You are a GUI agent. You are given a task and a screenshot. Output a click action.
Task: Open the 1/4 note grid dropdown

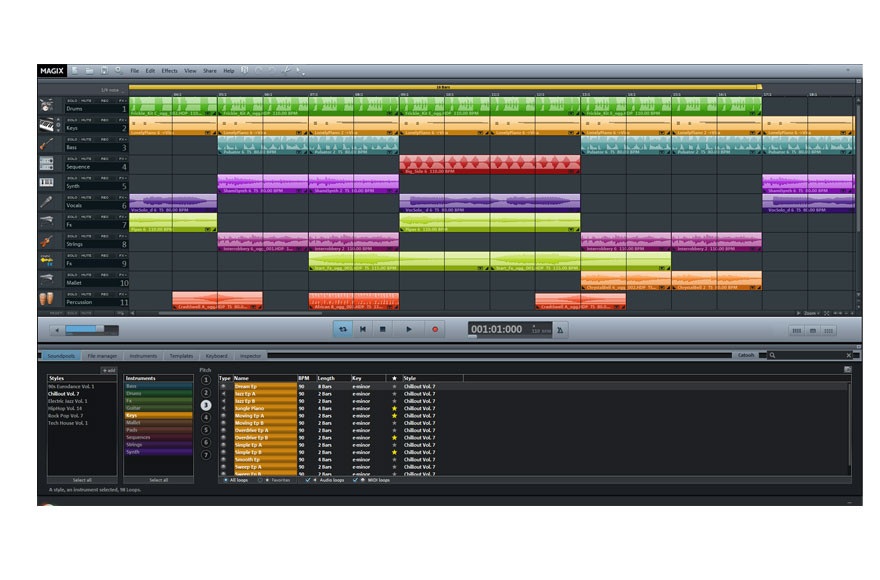tap(111, 90)
